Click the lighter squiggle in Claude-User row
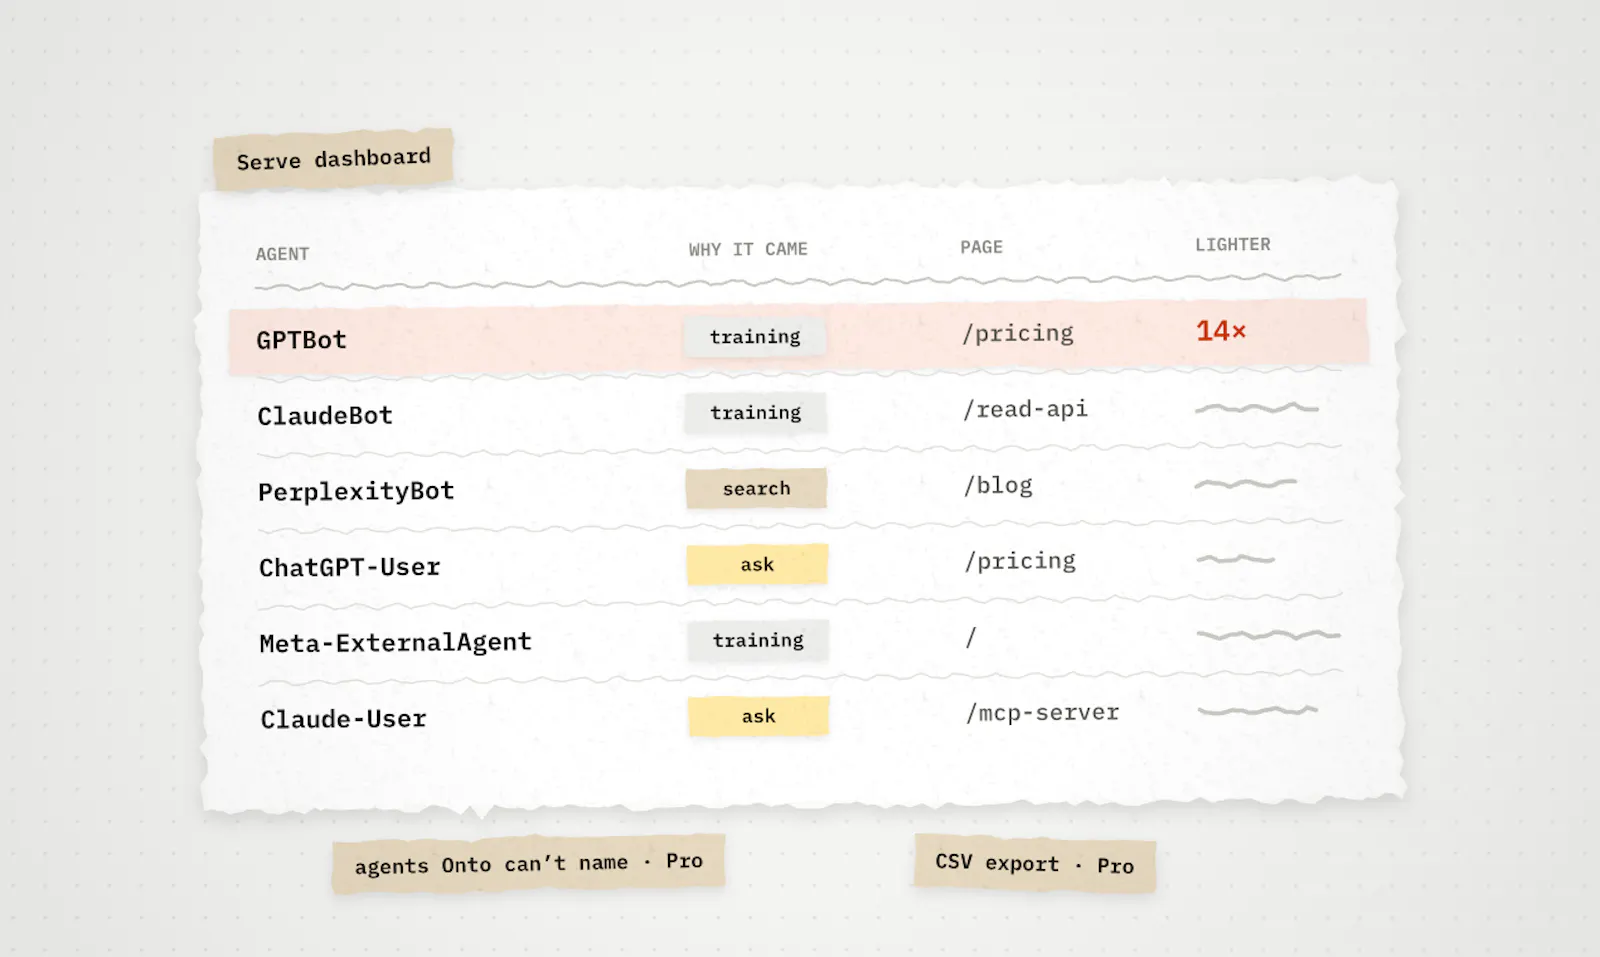This screenshot has height=957, width=1600. point(1258,711)
